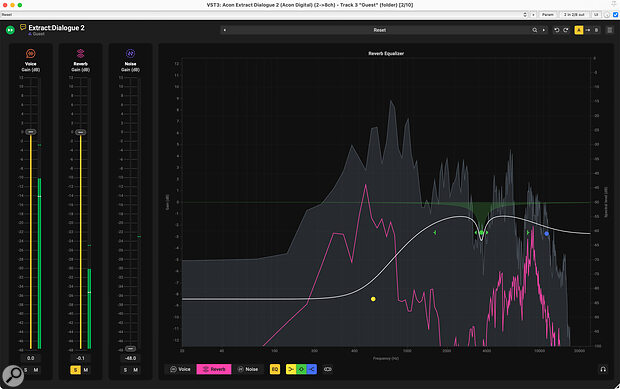Screen dimensions: 620x389
Task: Click the headphones monitor icon
Action: coord(603,369)
